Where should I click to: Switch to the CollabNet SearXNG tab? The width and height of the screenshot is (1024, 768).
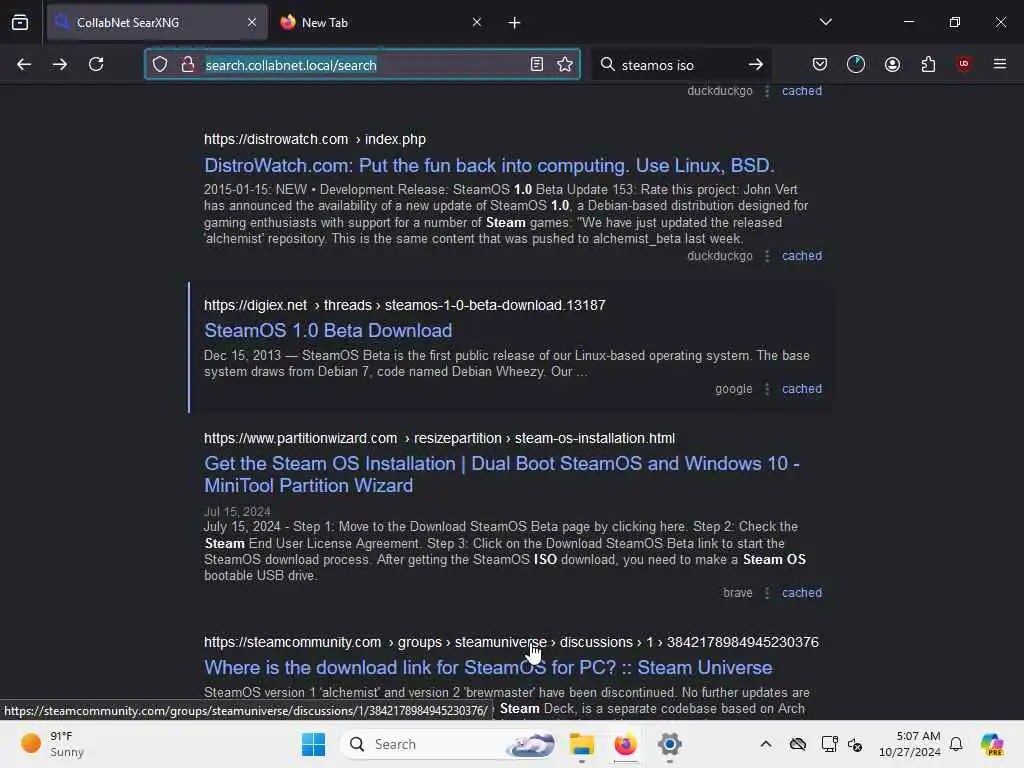pos(157,22)
